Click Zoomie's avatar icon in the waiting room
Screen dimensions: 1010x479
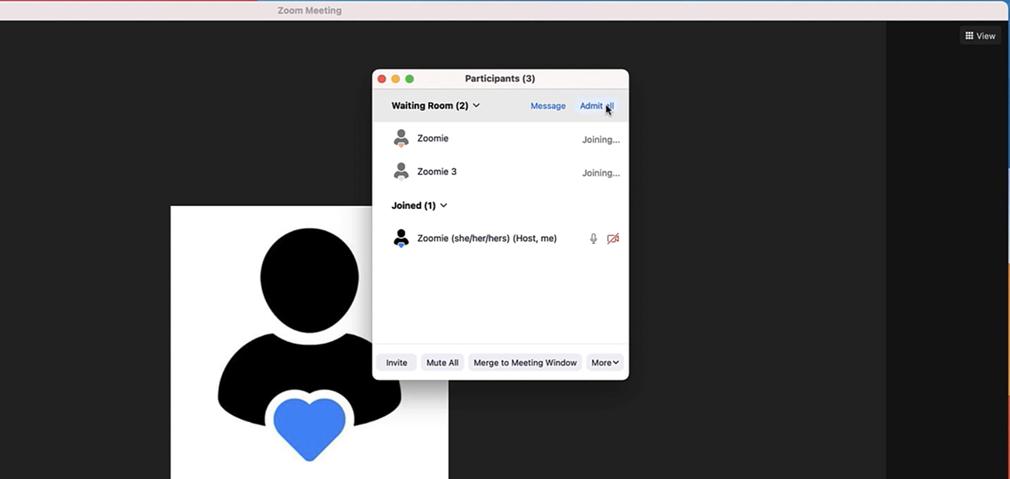pos(401,139)
